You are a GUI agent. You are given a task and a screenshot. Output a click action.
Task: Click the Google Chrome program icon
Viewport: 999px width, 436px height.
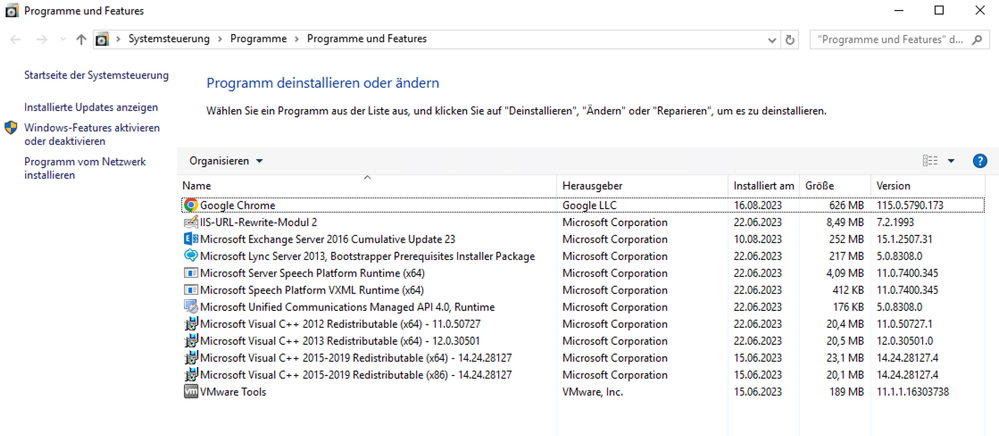(x=190, y=205)
